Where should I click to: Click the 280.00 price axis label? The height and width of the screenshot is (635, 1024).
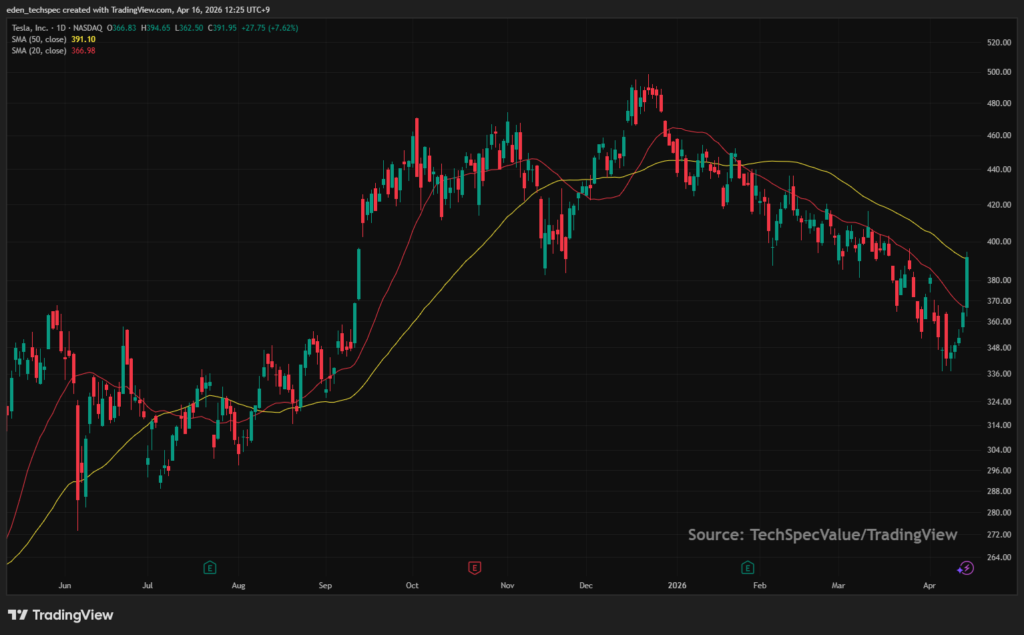coord(999,513)
